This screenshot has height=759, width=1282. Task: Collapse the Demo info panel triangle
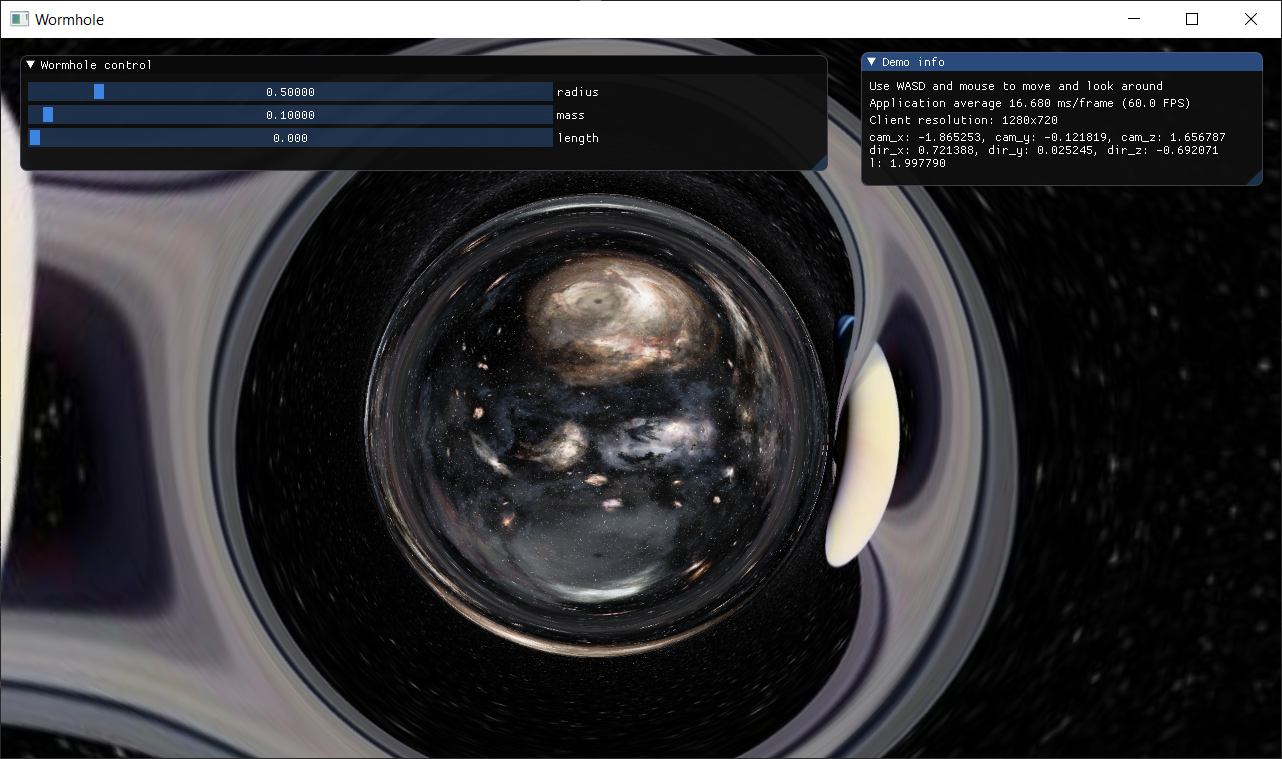click(872, 62)
